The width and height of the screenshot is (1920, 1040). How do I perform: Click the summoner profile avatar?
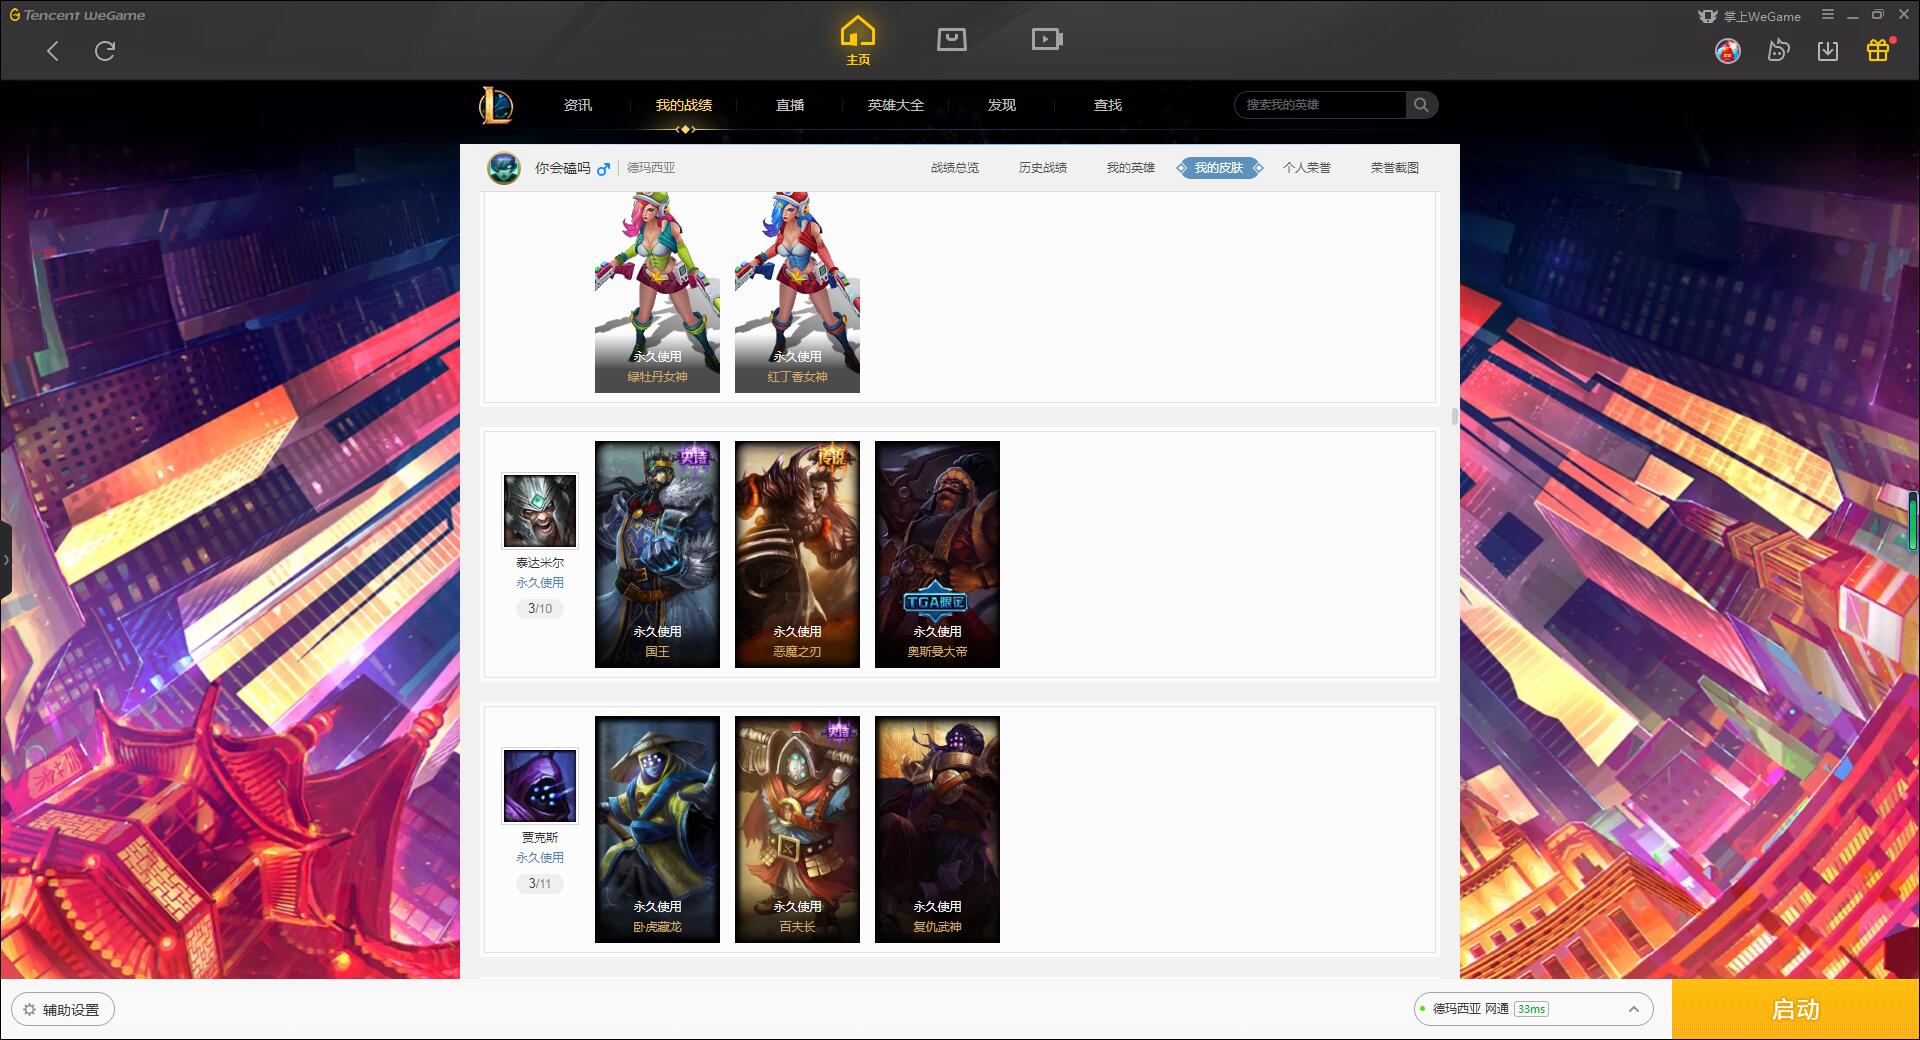click(x=504, y=168)
